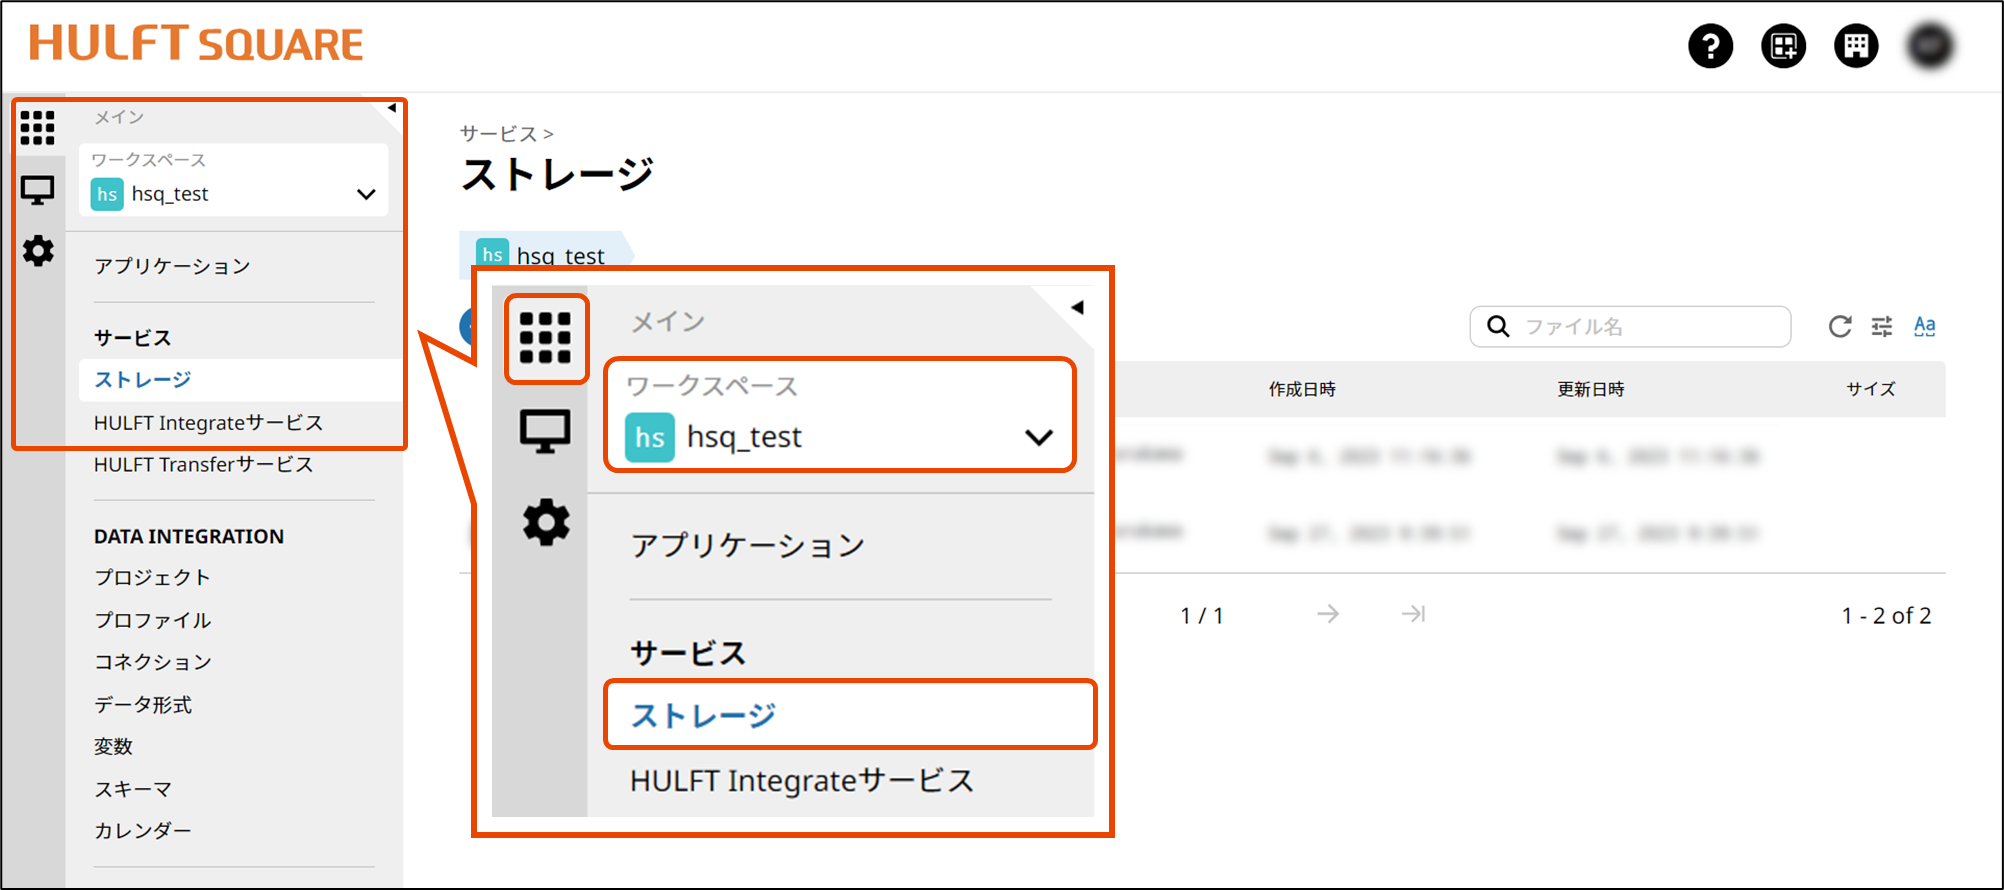This screenshot has width=2004, height=890.
Task: Go to next page arrow
Action: click(x=1328, y=614)
